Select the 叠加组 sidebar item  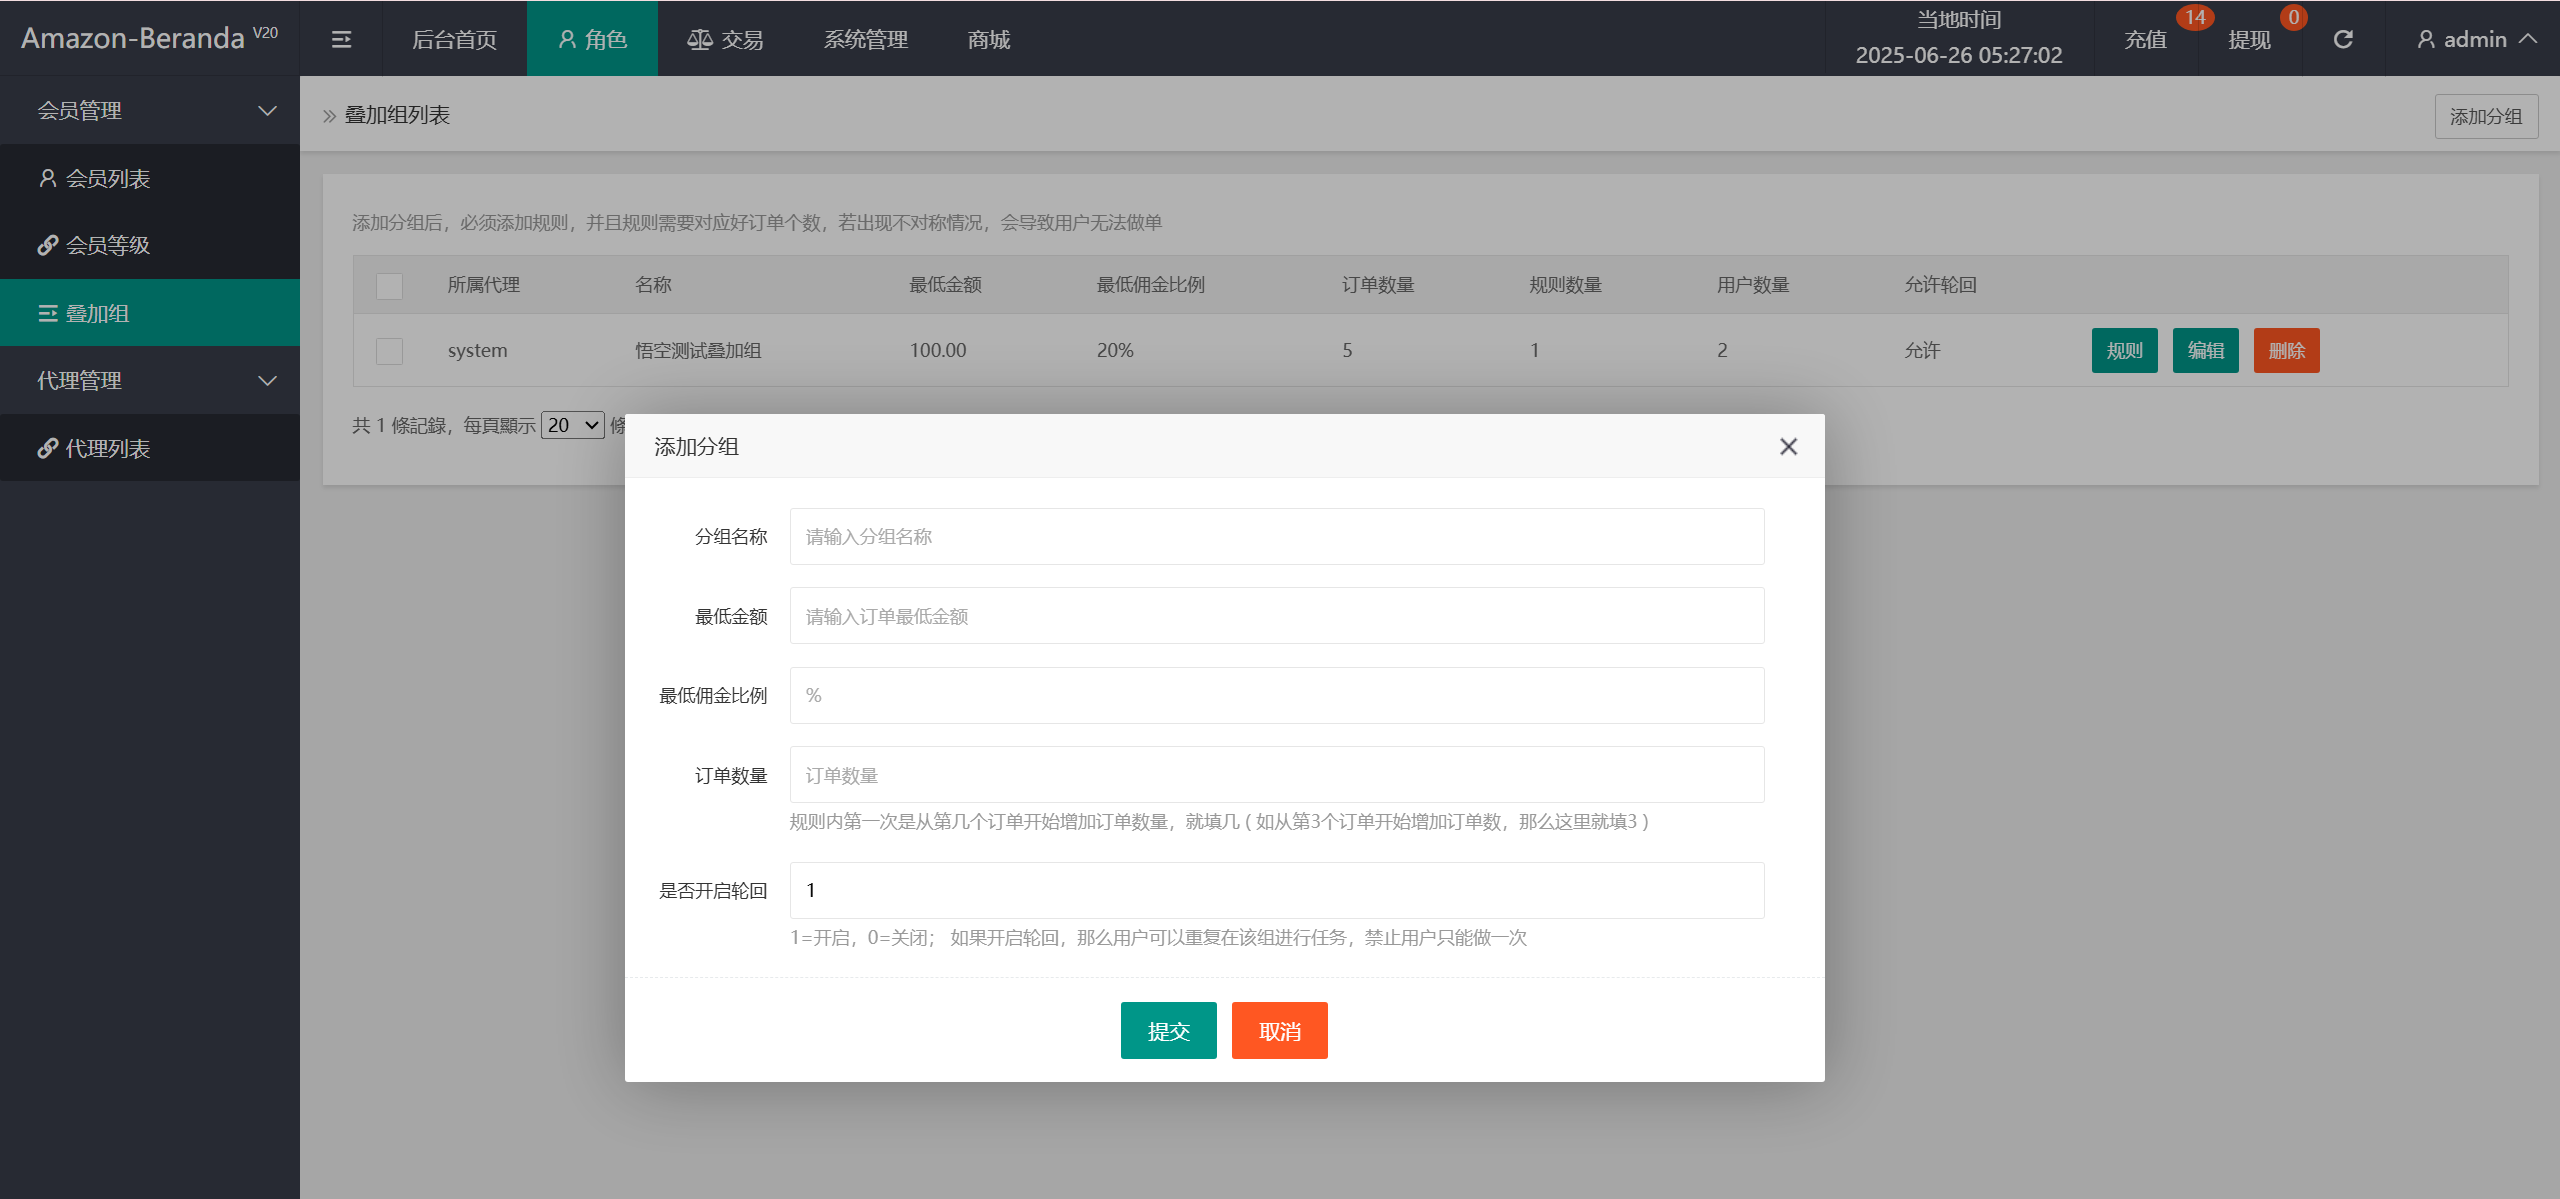coord(97,313)
